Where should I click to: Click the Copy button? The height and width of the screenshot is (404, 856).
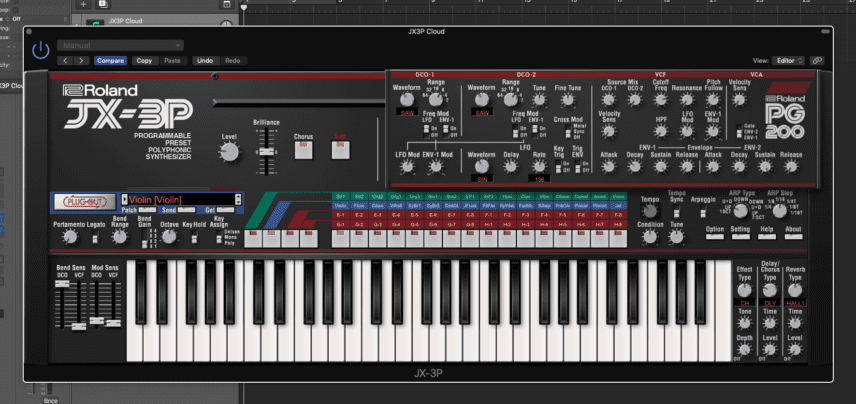[x=144, y=61]
